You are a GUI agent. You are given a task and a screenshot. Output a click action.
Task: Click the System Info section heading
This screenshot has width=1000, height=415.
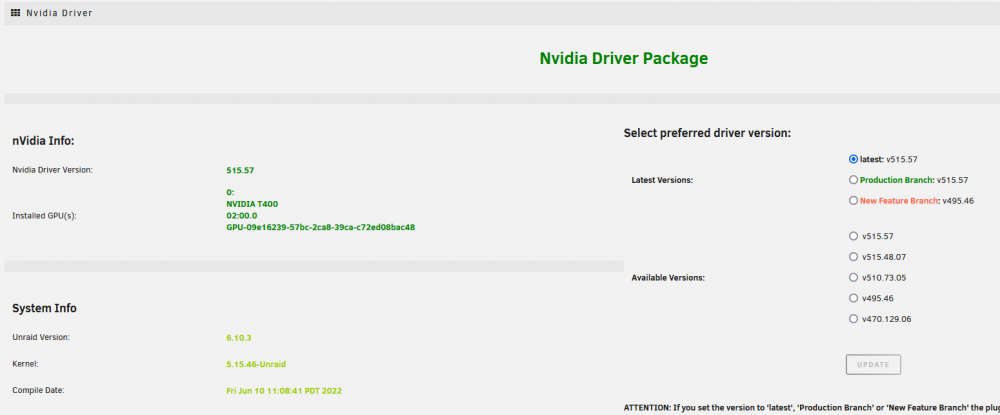45,309
